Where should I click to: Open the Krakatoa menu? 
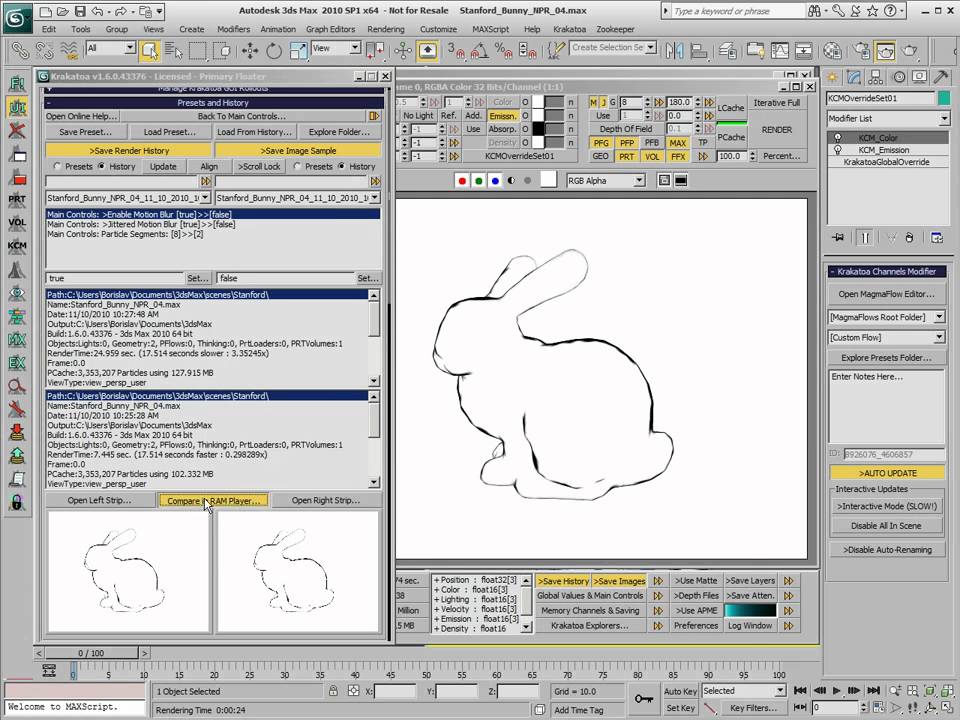click(x=569, y=29)
